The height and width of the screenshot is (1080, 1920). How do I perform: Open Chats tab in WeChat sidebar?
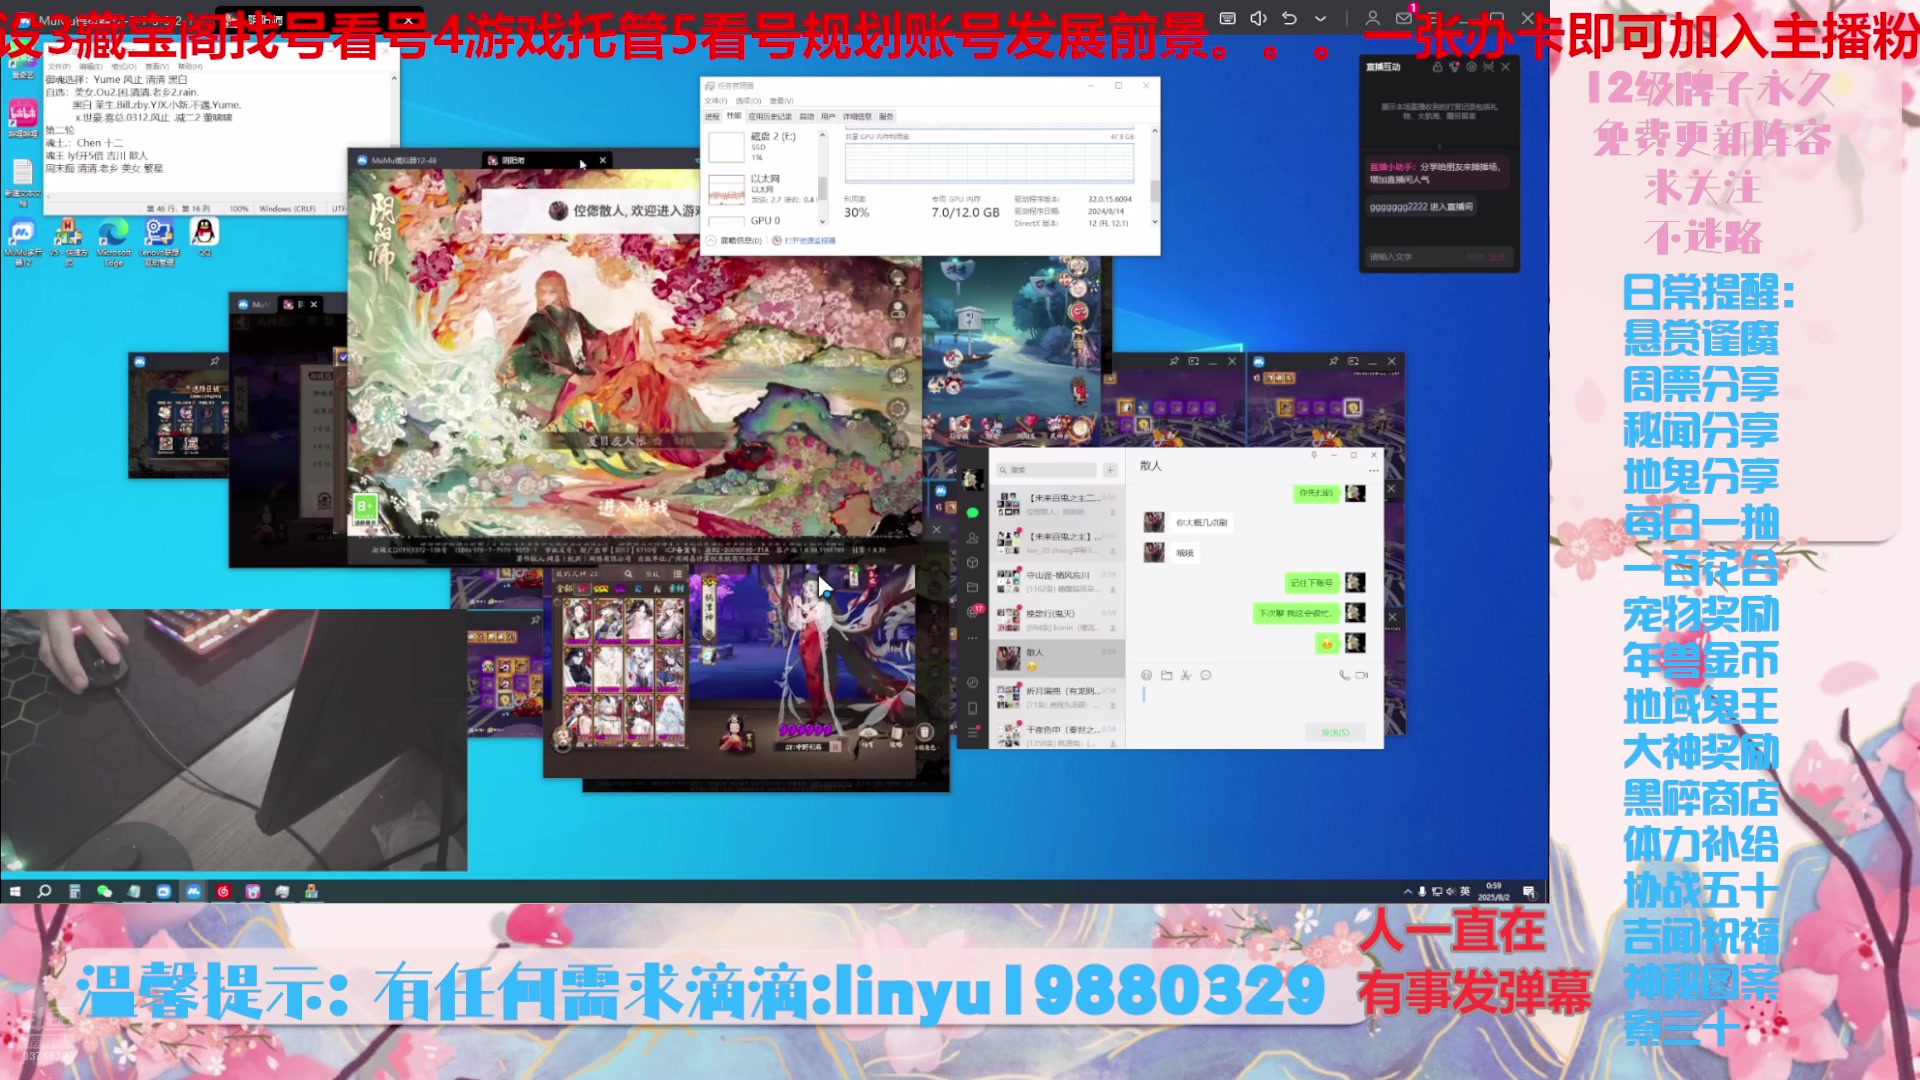pyautogui.click(x=972, y=513)
